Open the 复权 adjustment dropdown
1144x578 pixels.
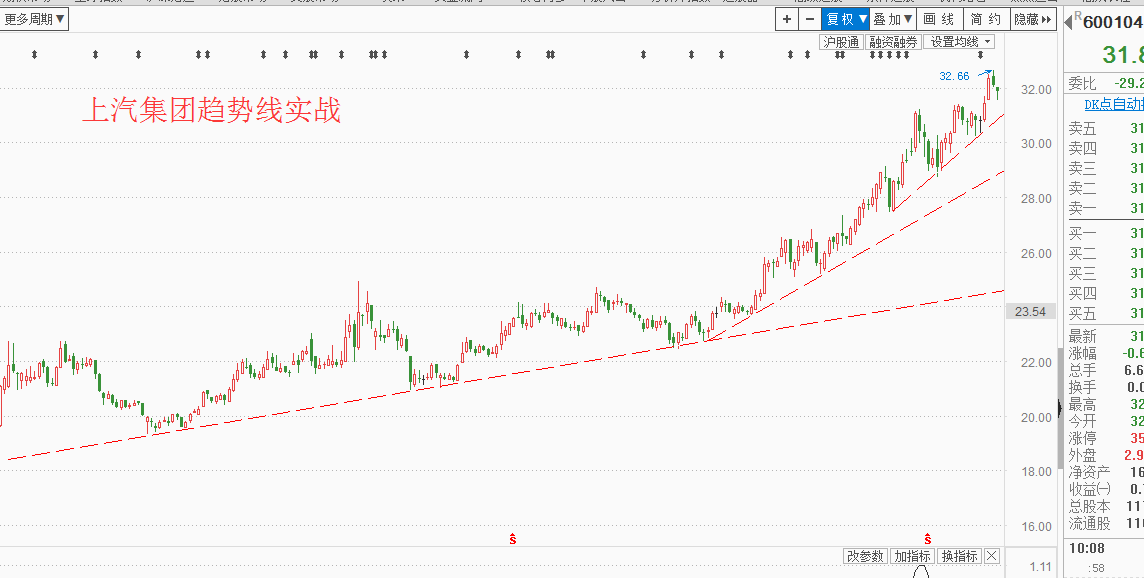click(846, 20)
